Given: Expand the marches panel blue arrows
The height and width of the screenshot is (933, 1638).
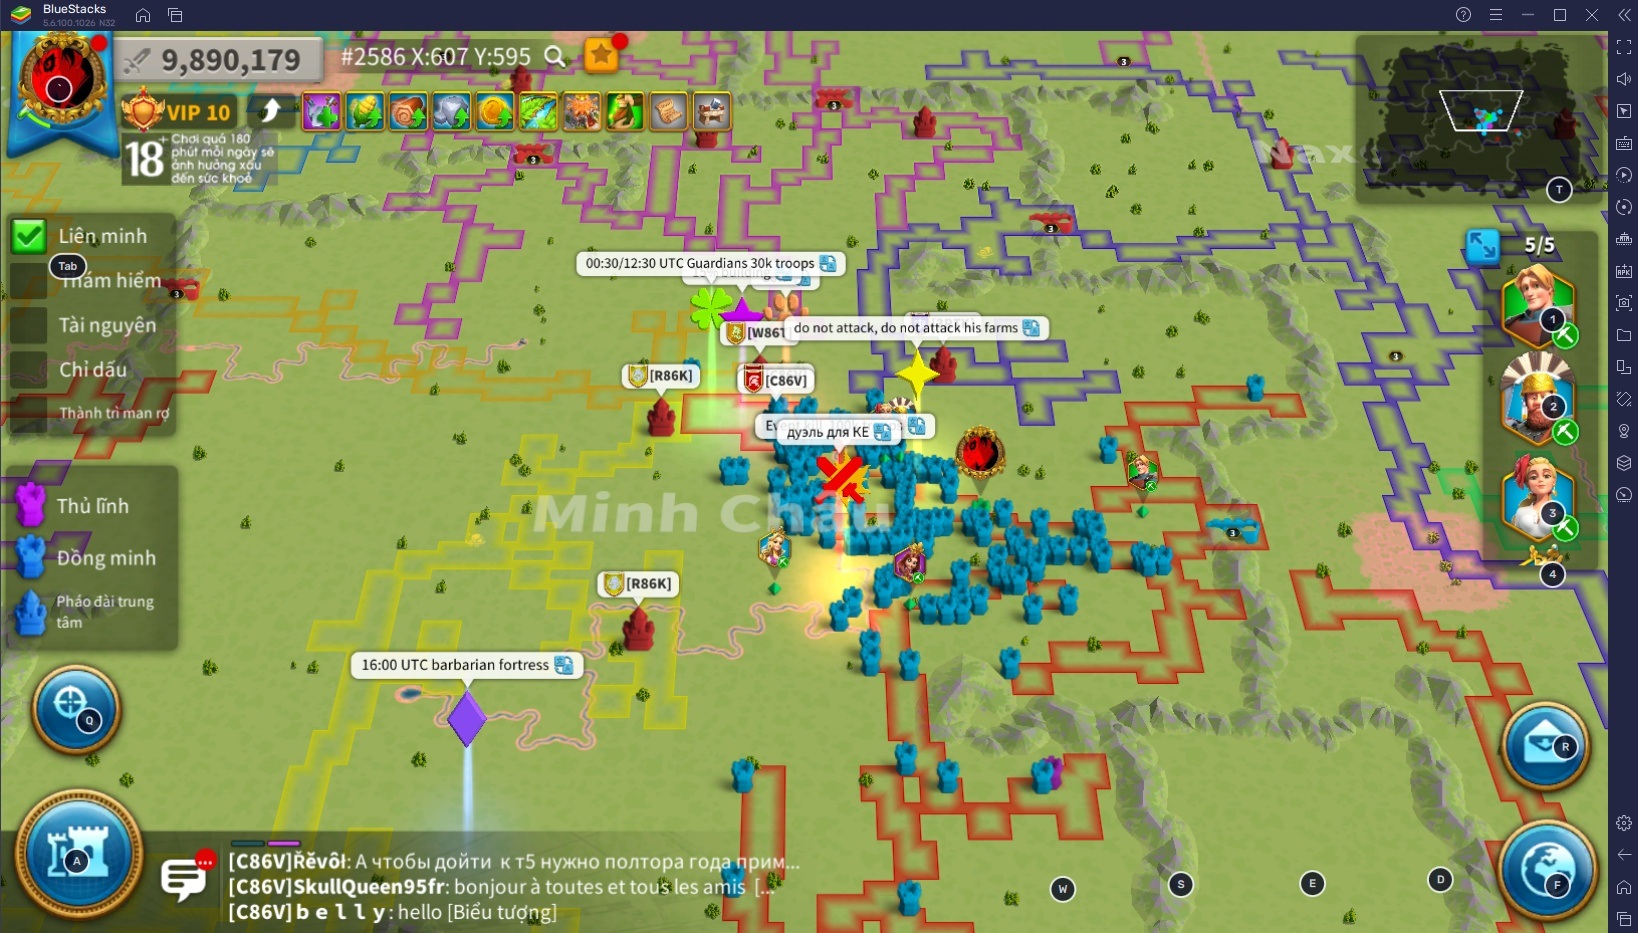Looking at the screenshot, I should pos(1482,245).
